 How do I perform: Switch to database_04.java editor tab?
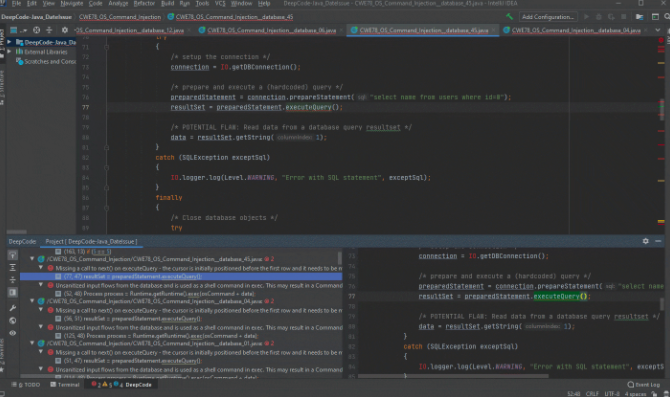click(x=576, y=30)
